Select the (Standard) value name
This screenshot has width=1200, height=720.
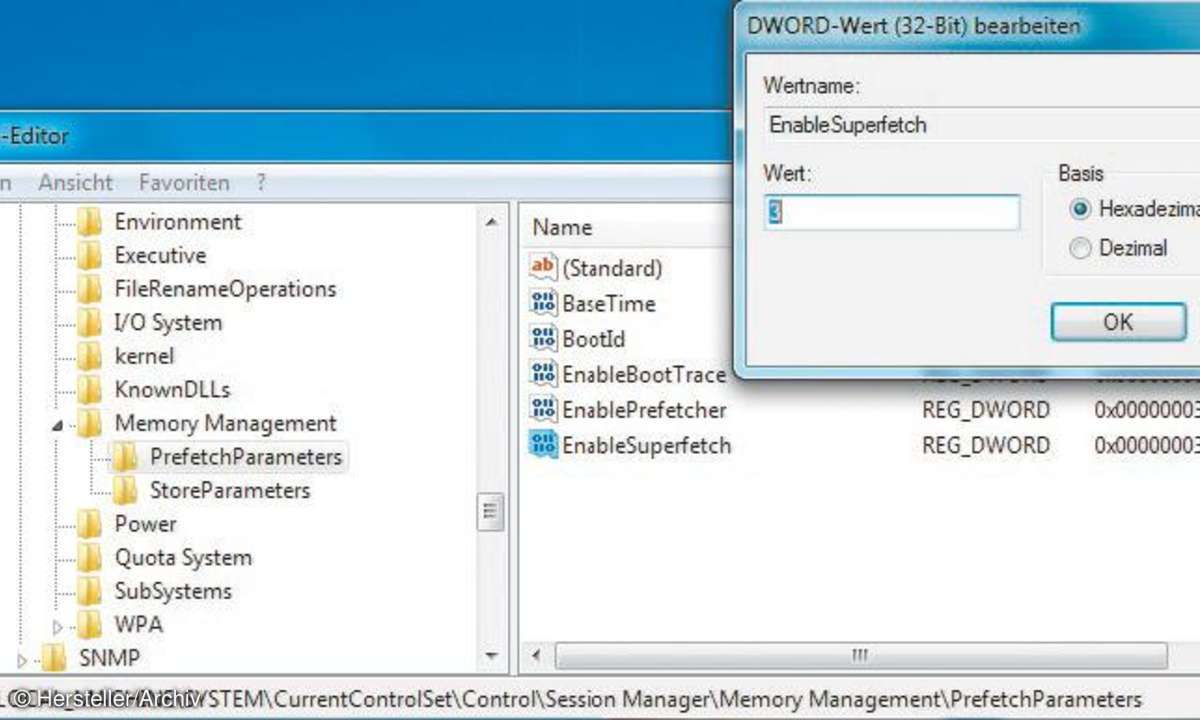click(612, 268)
